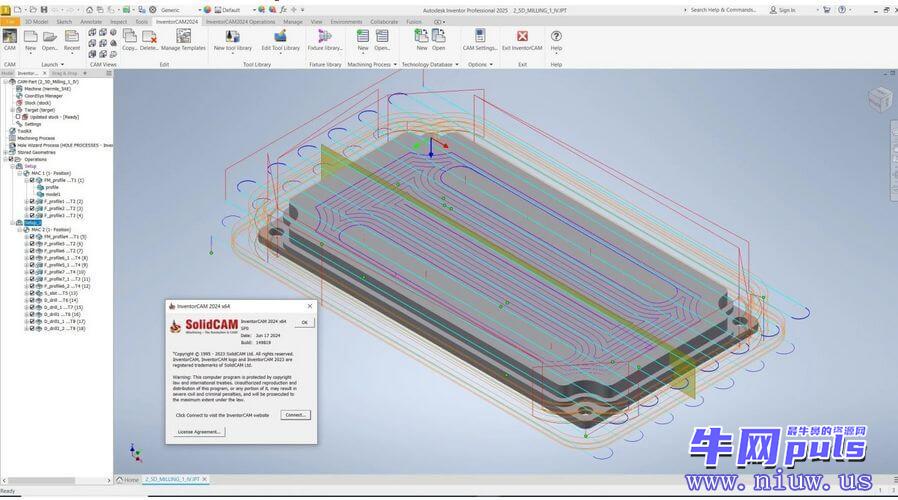Collapse the MAC 1 (1- Position) node
This screenshot has width=898, height=500.
19,173
